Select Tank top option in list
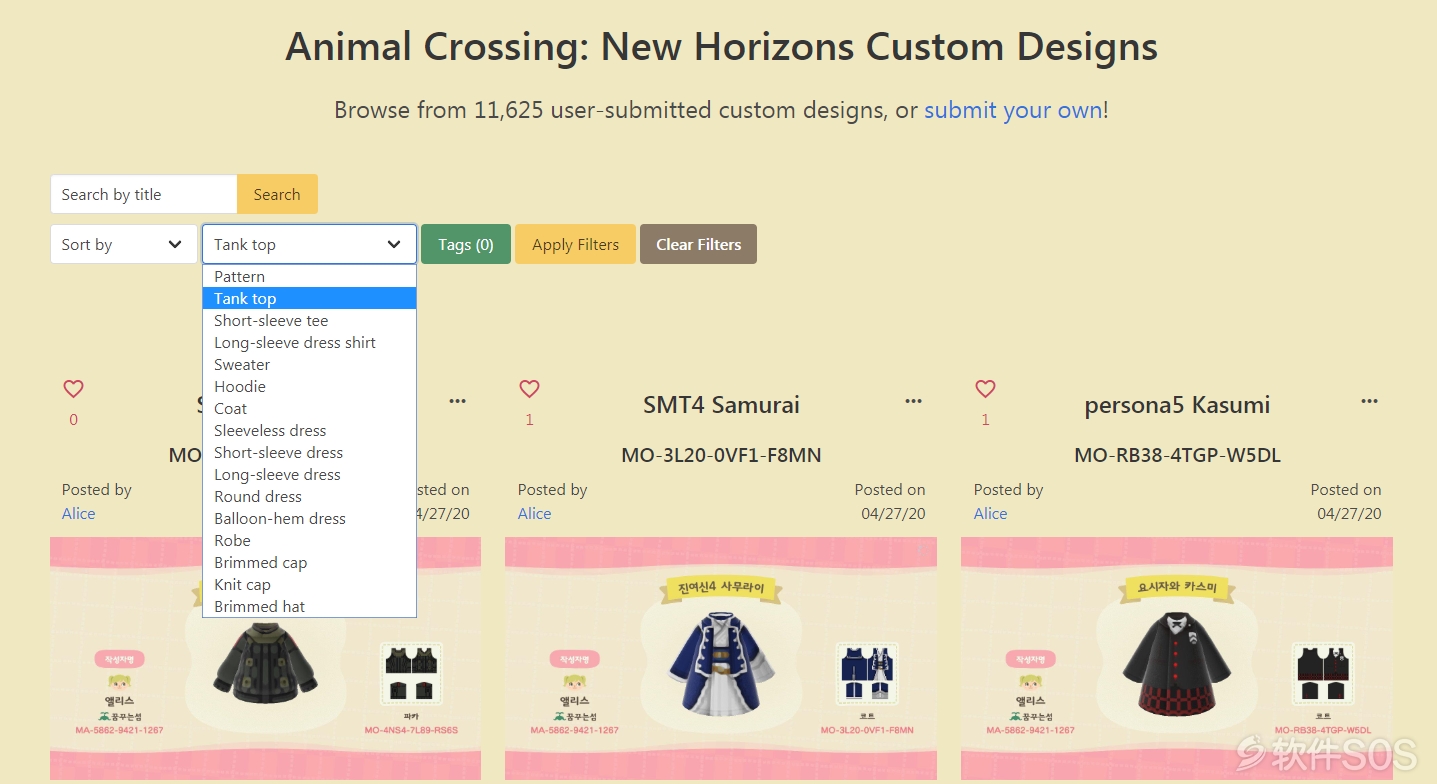The image size is (1437, 784). pos(309,298)
